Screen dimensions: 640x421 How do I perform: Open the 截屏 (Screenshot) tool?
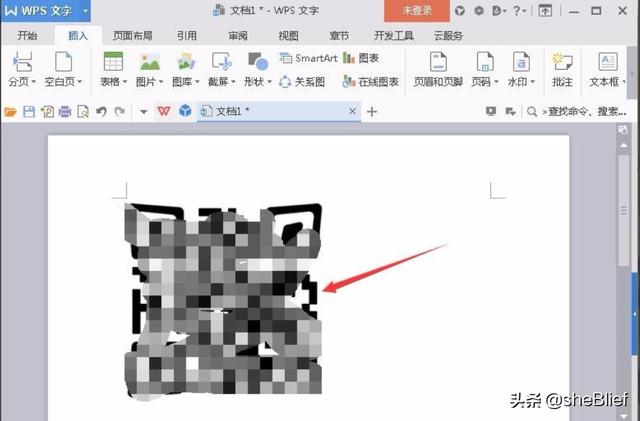click(220, 62)
